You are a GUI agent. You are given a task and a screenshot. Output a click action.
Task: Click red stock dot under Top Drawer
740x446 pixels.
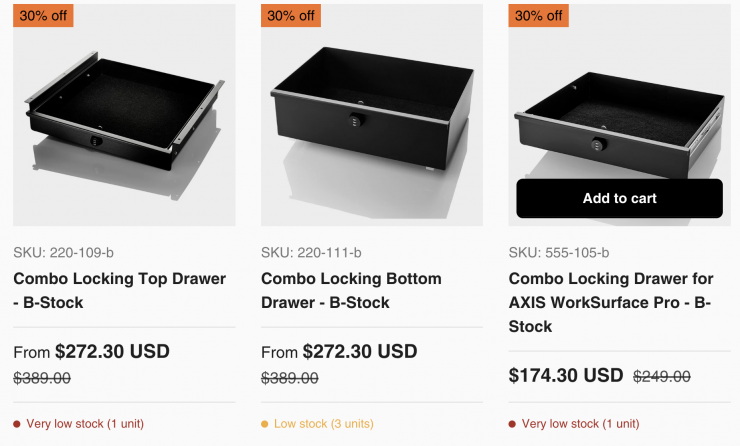17,424
